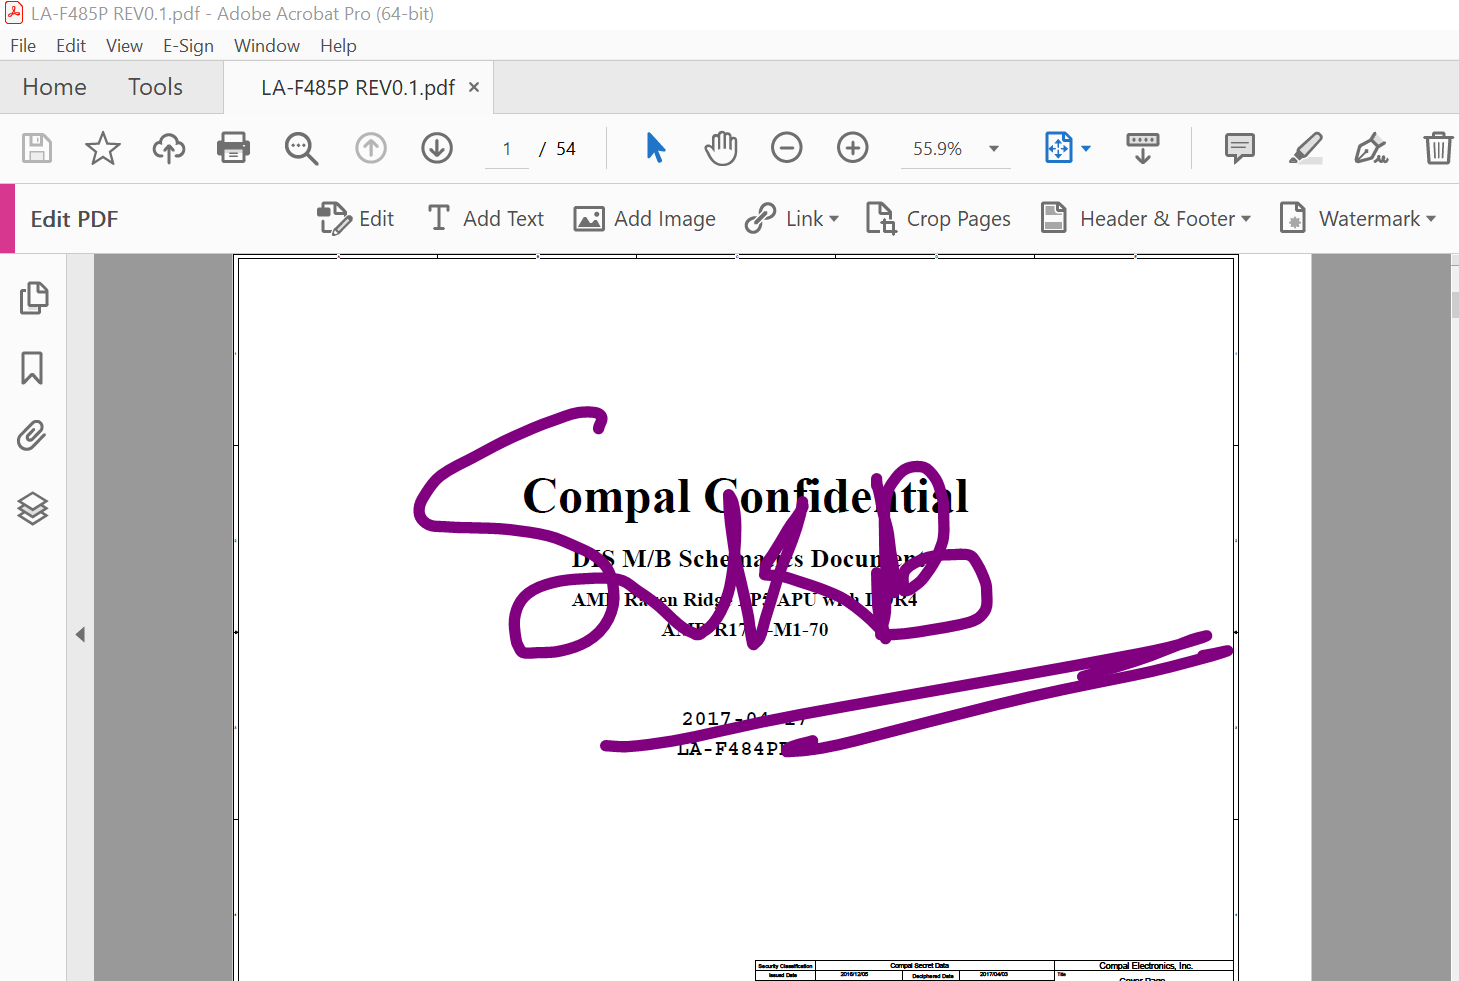Image resolution: width=1459 pixels, height=981 pixels.
Task: Open the Header & Footer dropdown
Action: 1146,218
